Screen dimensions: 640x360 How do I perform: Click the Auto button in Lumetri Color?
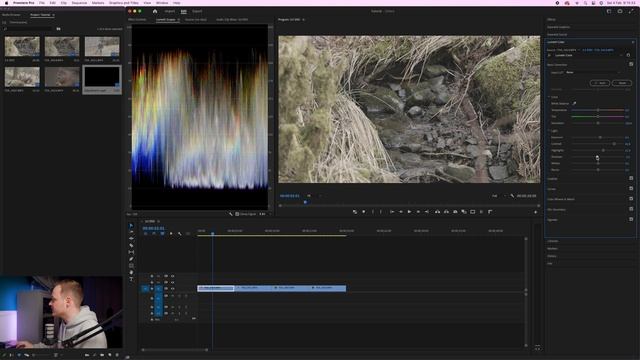(600, 83)
